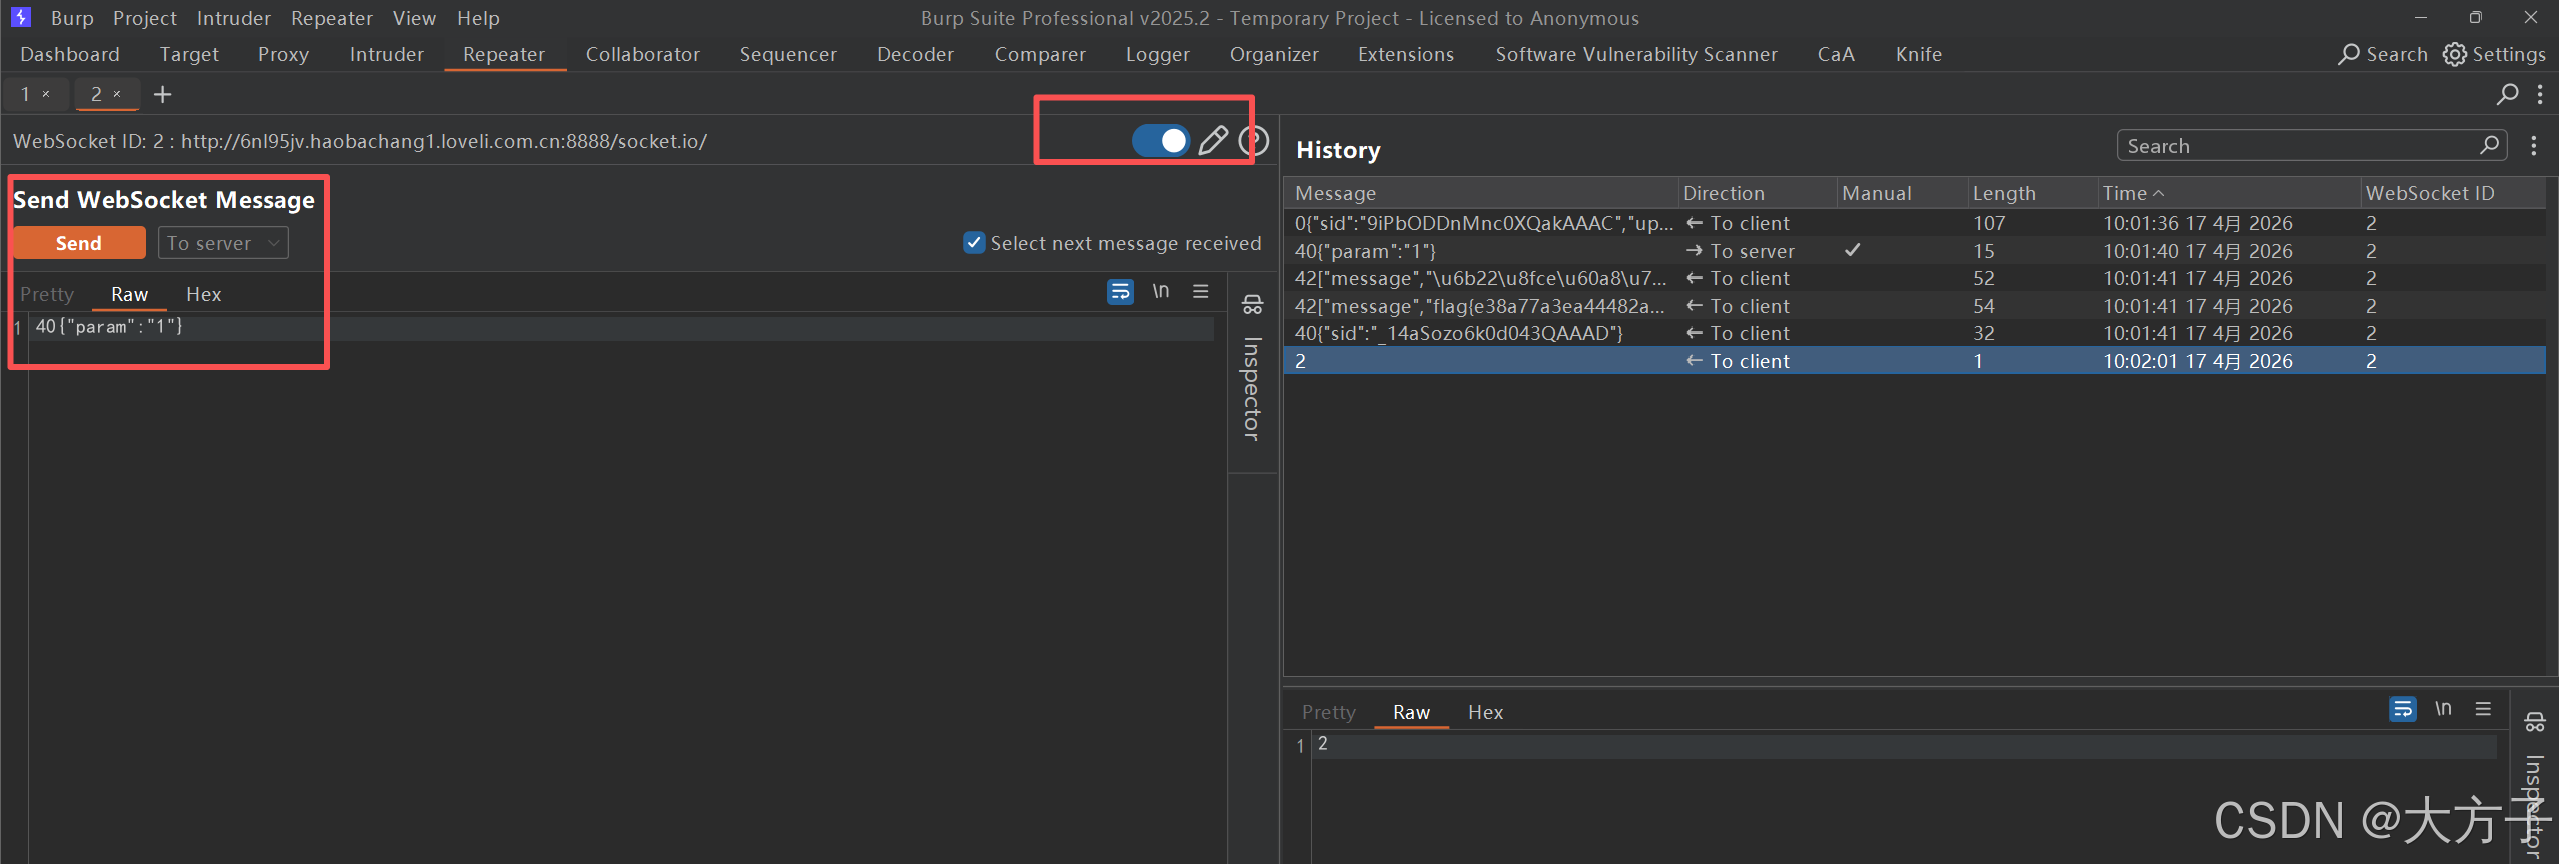Screen dimensions: 2559x864
Task: Toggle Select next message received checkbox
Action: click(x=974, y=243)
